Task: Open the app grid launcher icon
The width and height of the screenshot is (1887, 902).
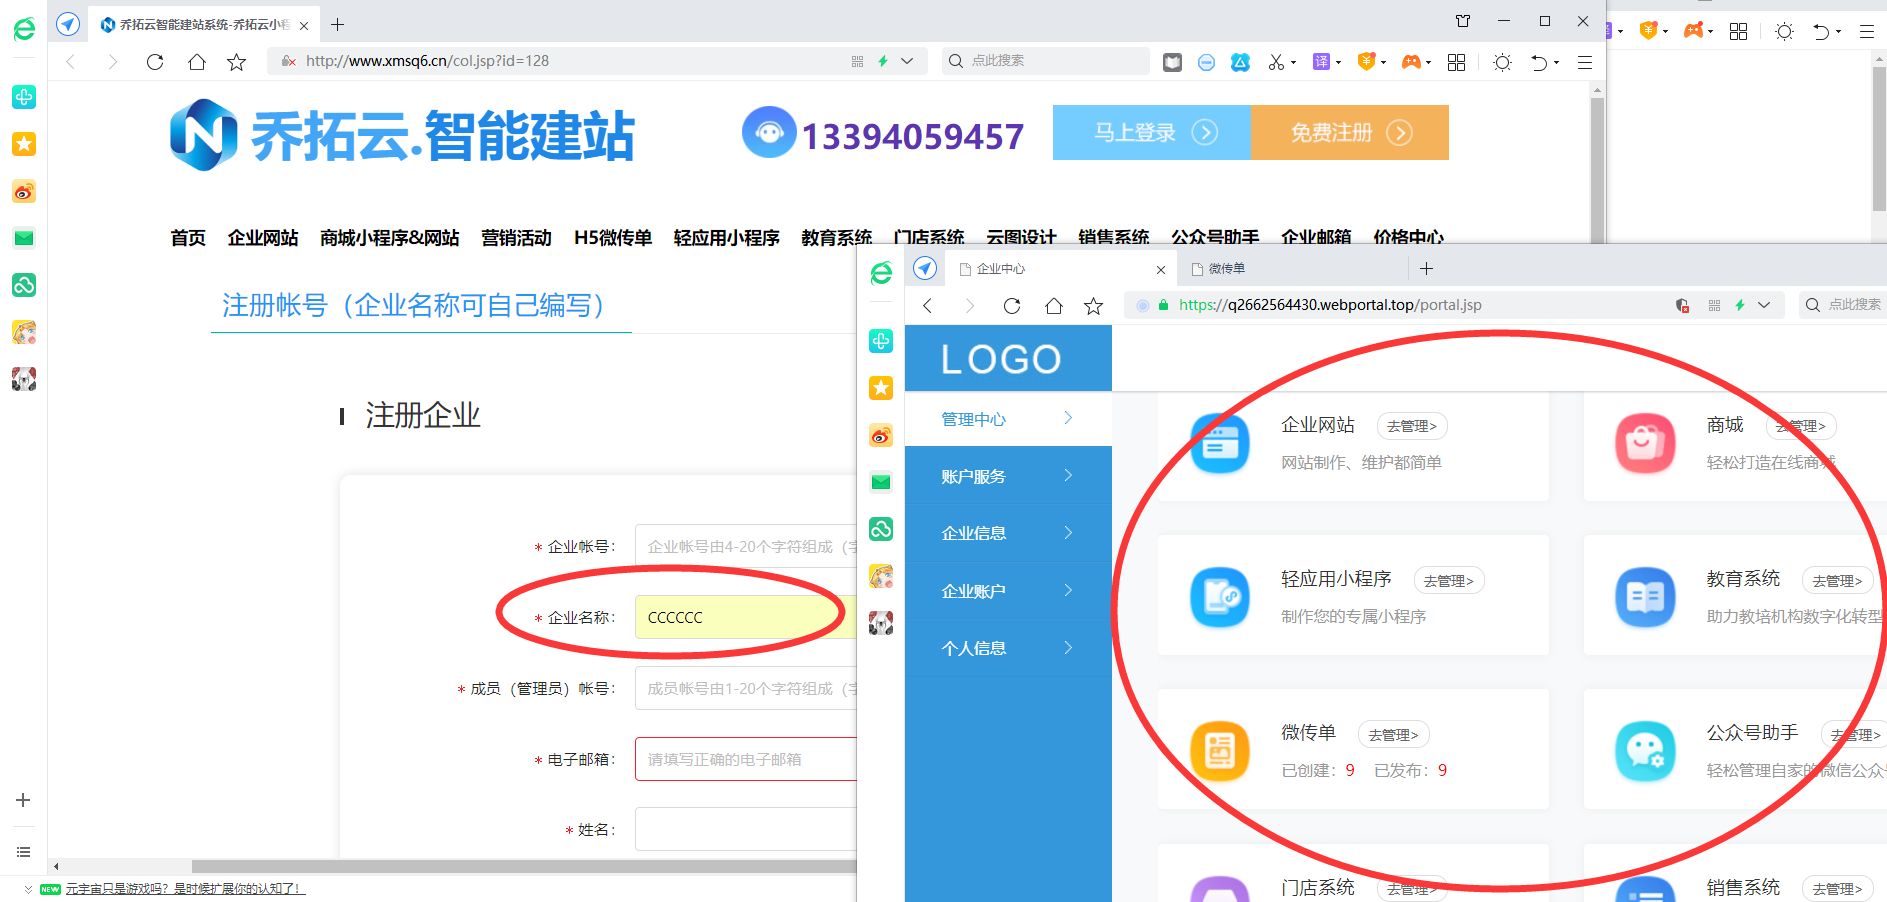Action: (1456, 62)
